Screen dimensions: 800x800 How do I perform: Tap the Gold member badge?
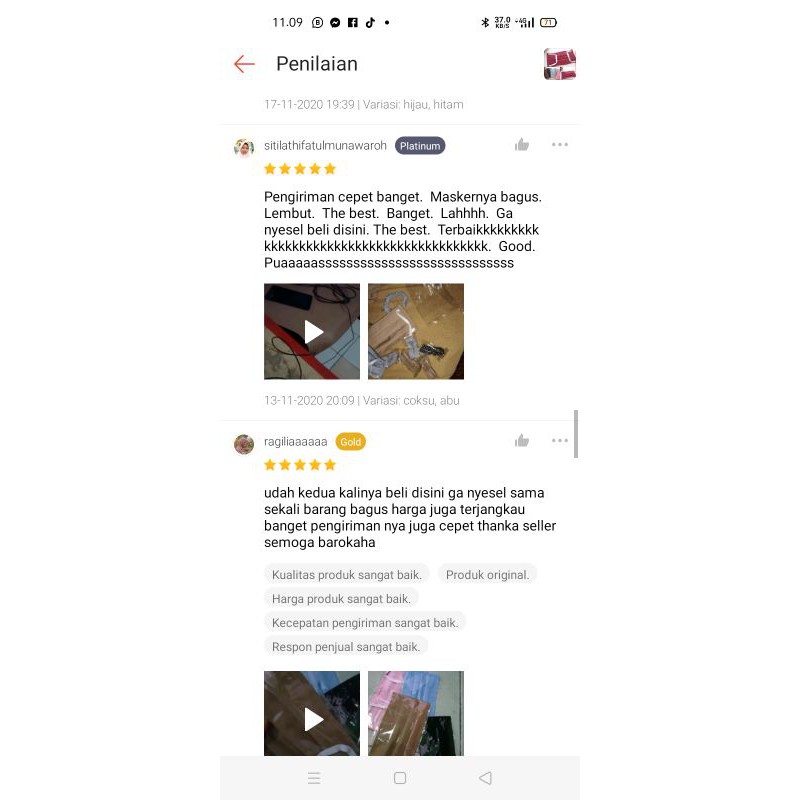351,442
